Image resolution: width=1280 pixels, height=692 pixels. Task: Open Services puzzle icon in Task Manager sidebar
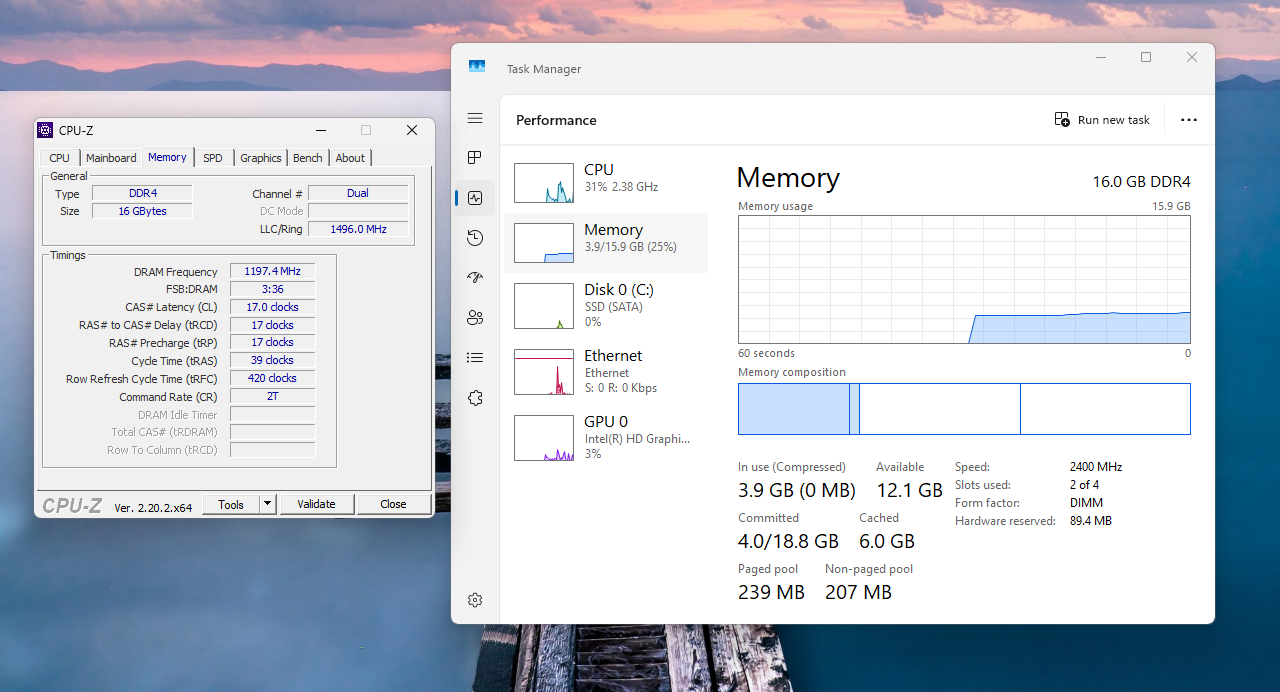(475, 398)
